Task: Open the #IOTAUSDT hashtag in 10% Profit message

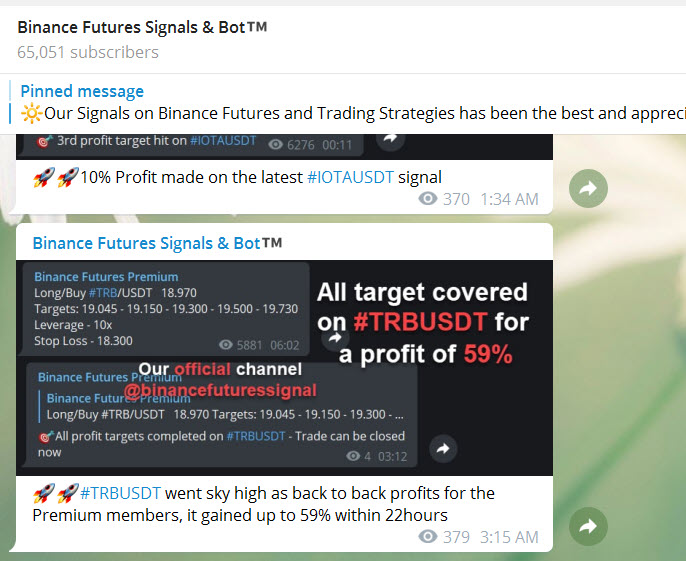Action: point(344,178)
